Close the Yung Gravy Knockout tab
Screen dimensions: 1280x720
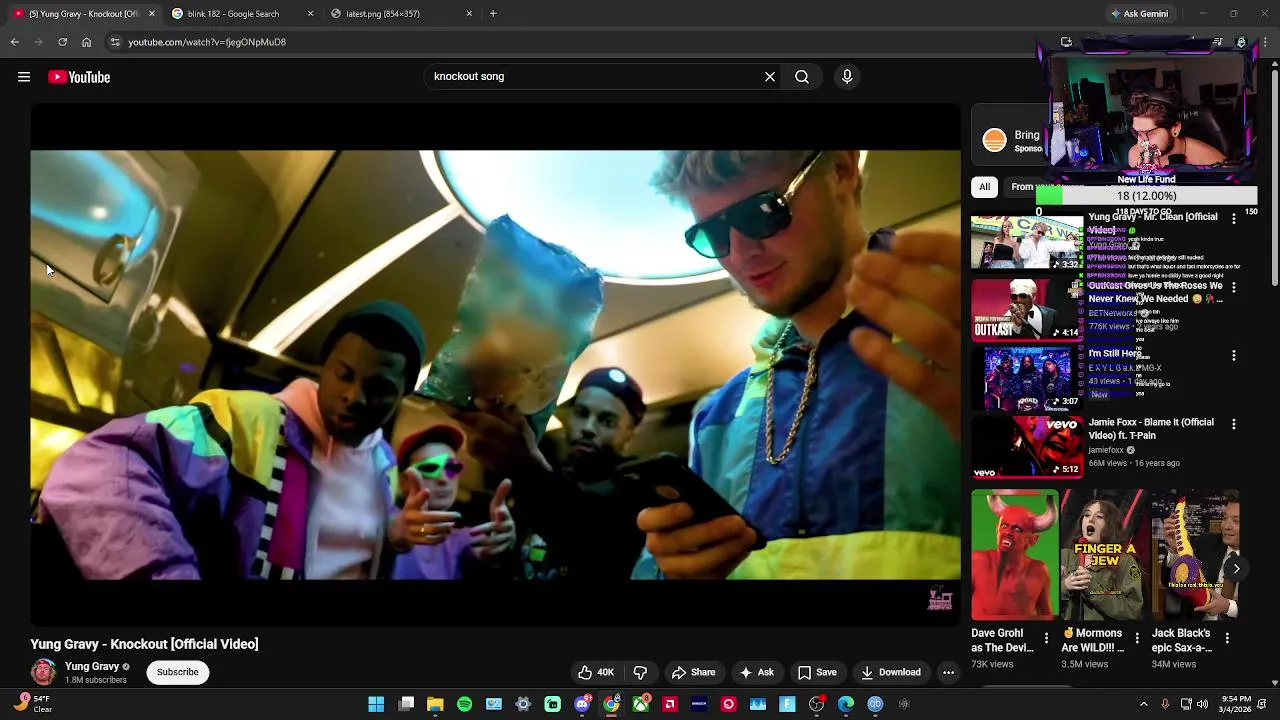[152, 14]
